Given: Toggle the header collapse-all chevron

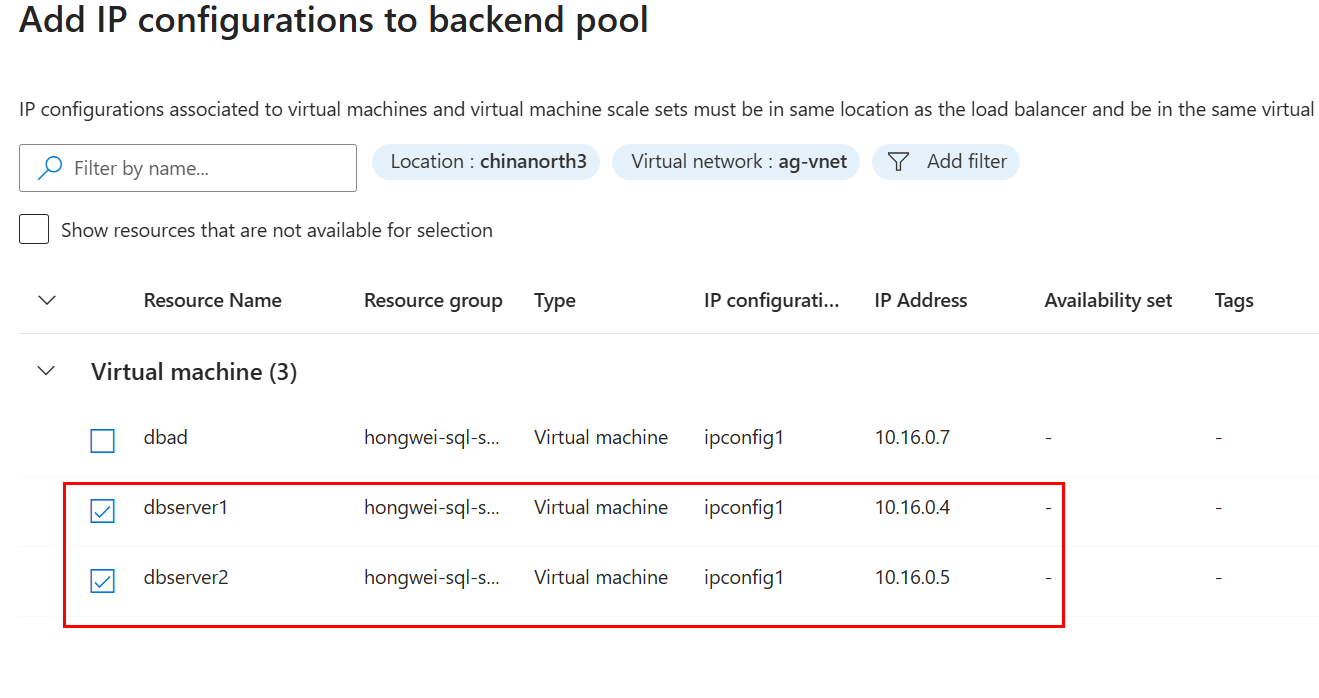Looking at the screenshot, I should coord(46,300).
